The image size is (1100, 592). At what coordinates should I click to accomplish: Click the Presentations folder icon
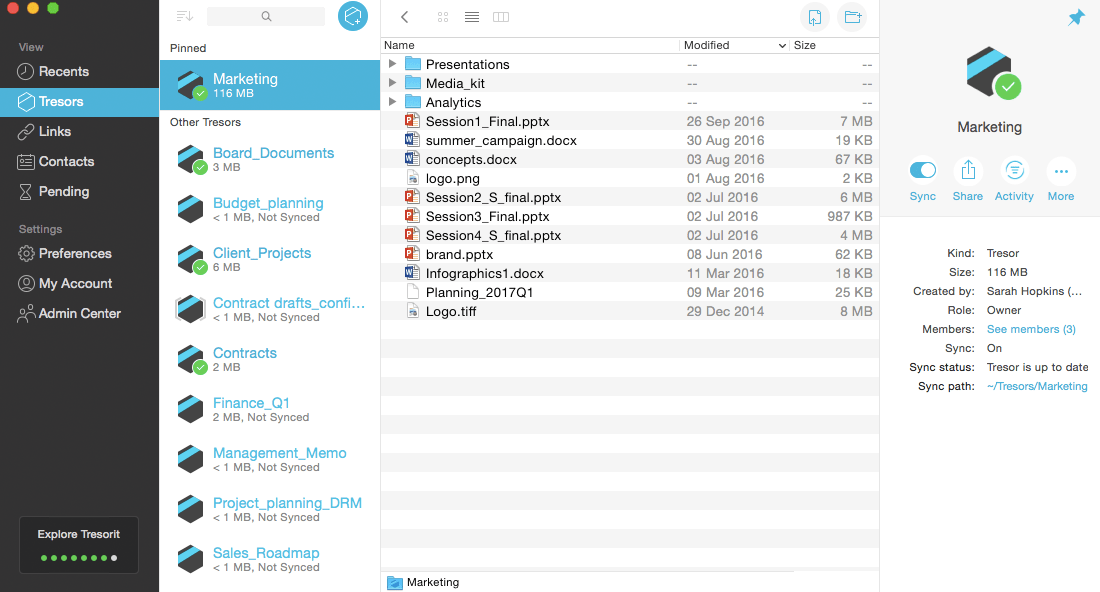coord(413,64)
